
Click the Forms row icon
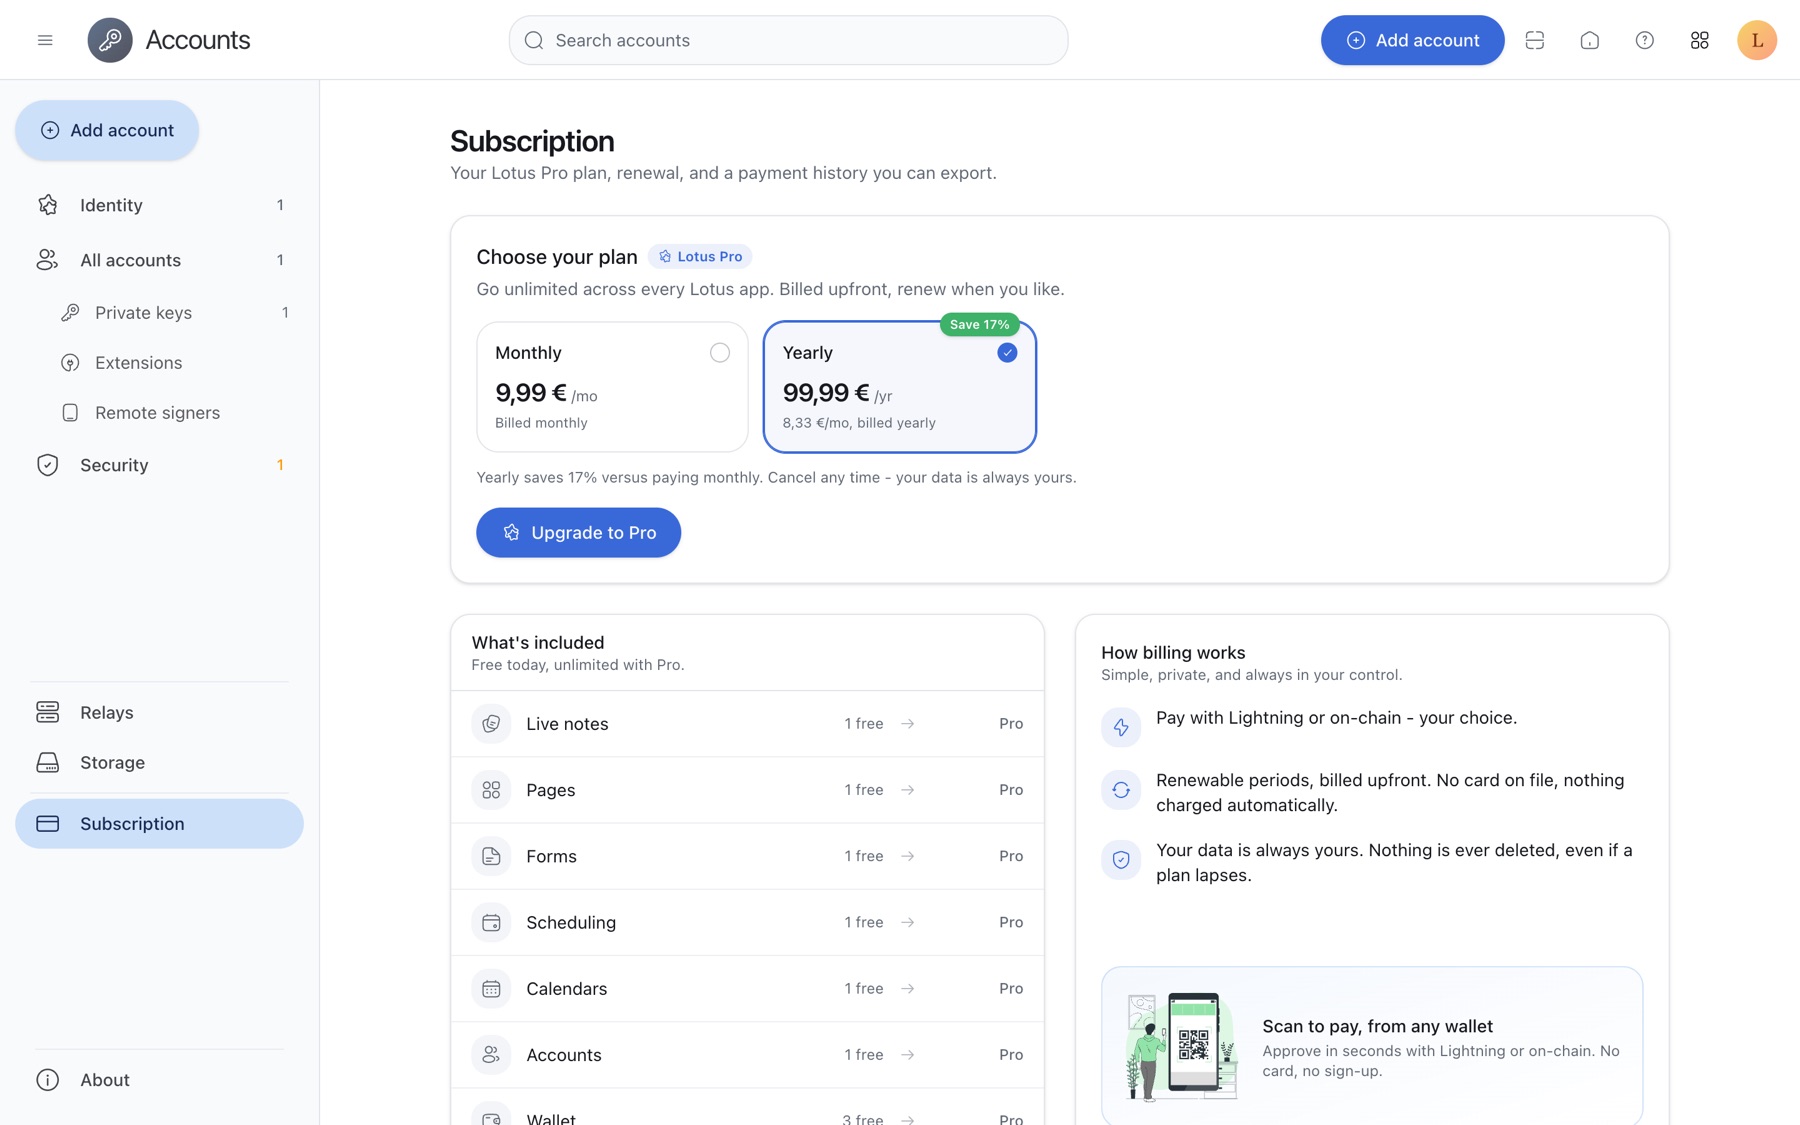(491, 856)
